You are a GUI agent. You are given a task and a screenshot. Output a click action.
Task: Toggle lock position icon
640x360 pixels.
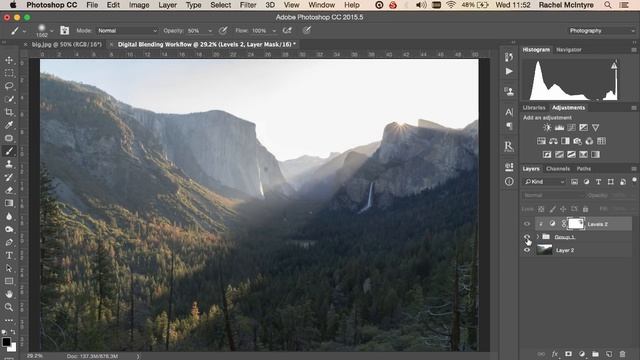[563, 209]
